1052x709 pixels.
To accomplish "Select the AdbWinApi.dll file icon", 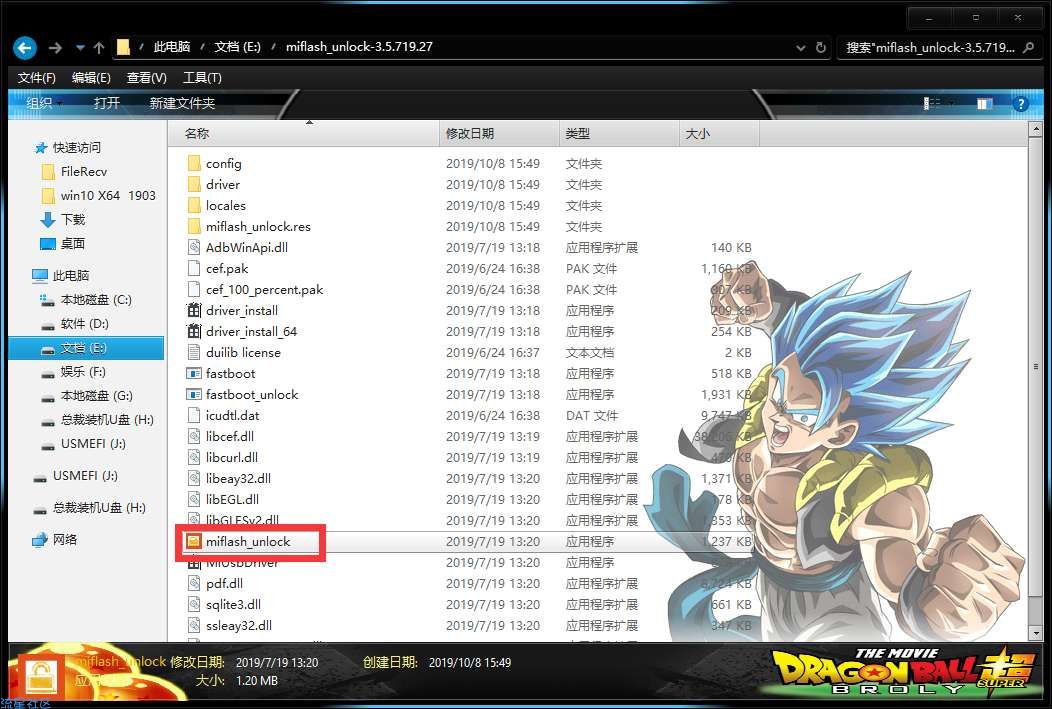I will click(194, 248).
